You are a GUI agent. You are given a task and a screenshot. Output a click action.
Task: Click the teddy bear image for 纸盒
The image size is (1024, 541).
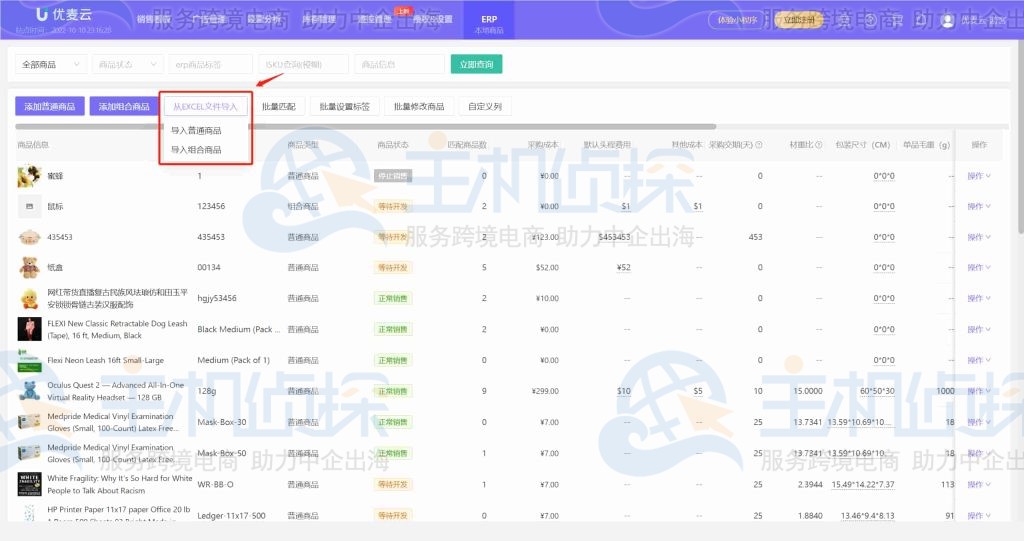[28, 267]
